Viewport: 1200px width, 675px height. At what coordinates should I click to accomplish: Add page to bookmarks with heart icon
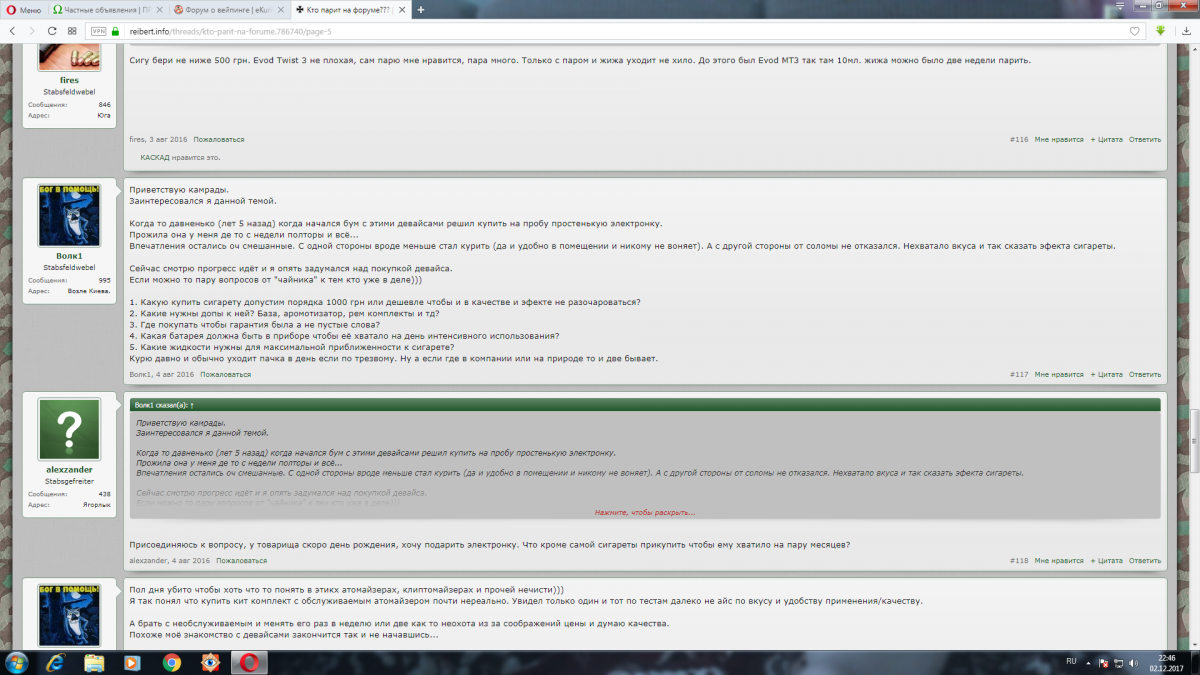tap(1134, 31)
